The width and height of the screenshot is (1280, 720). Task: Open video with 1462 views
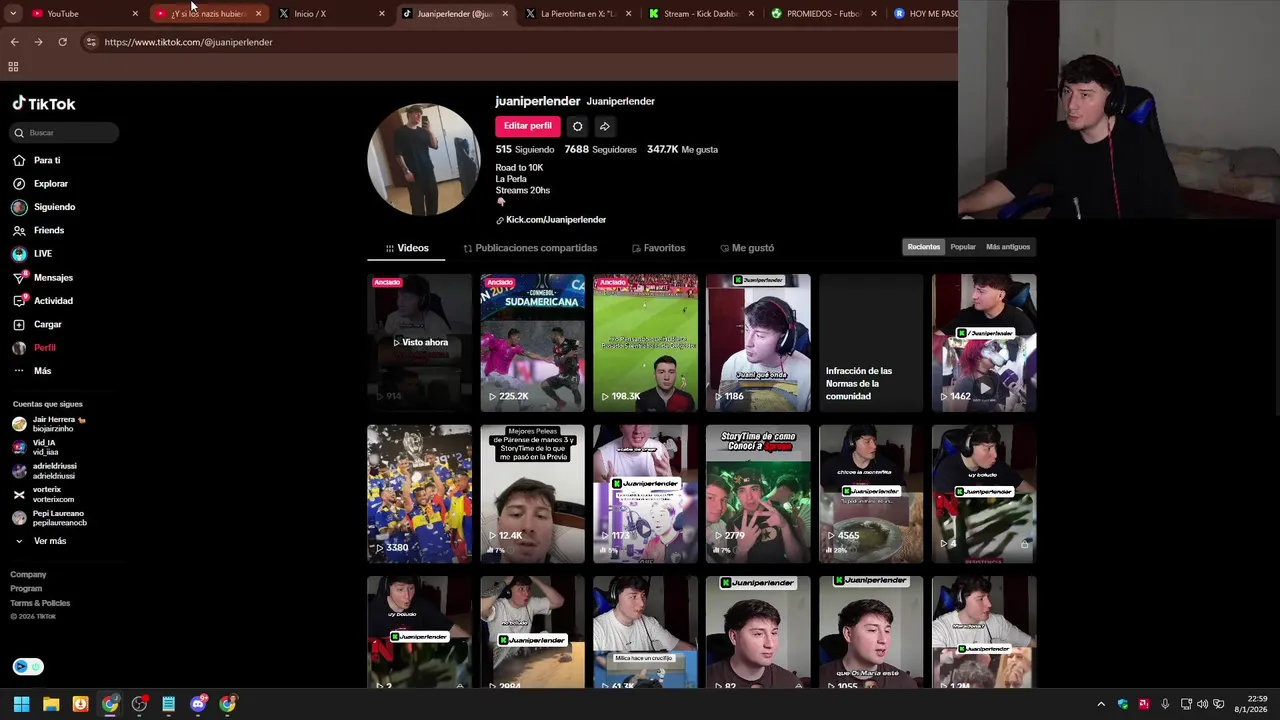(x=984, y=343)
